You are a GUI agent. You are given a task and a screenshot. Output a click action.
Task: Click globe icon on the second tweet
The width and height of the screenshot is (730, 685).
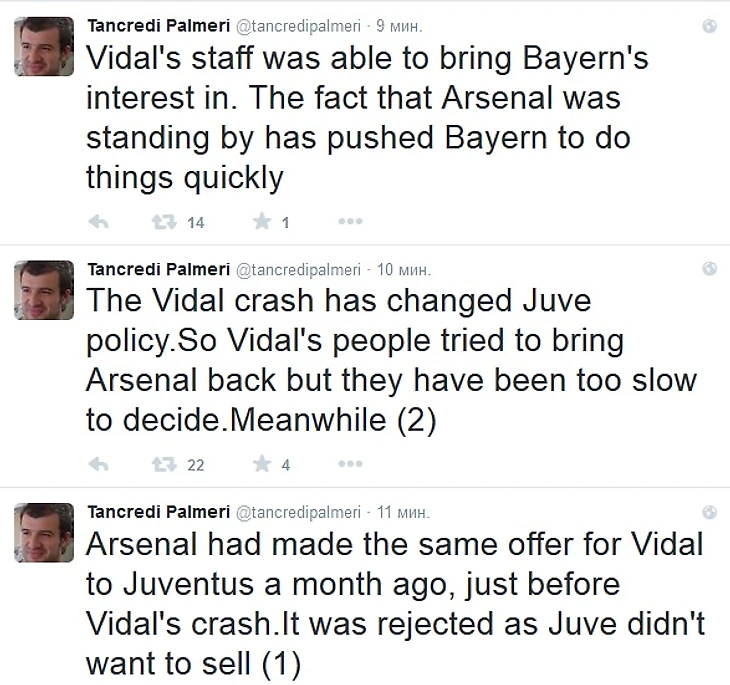pyautogui.click(x=710, y=268)
